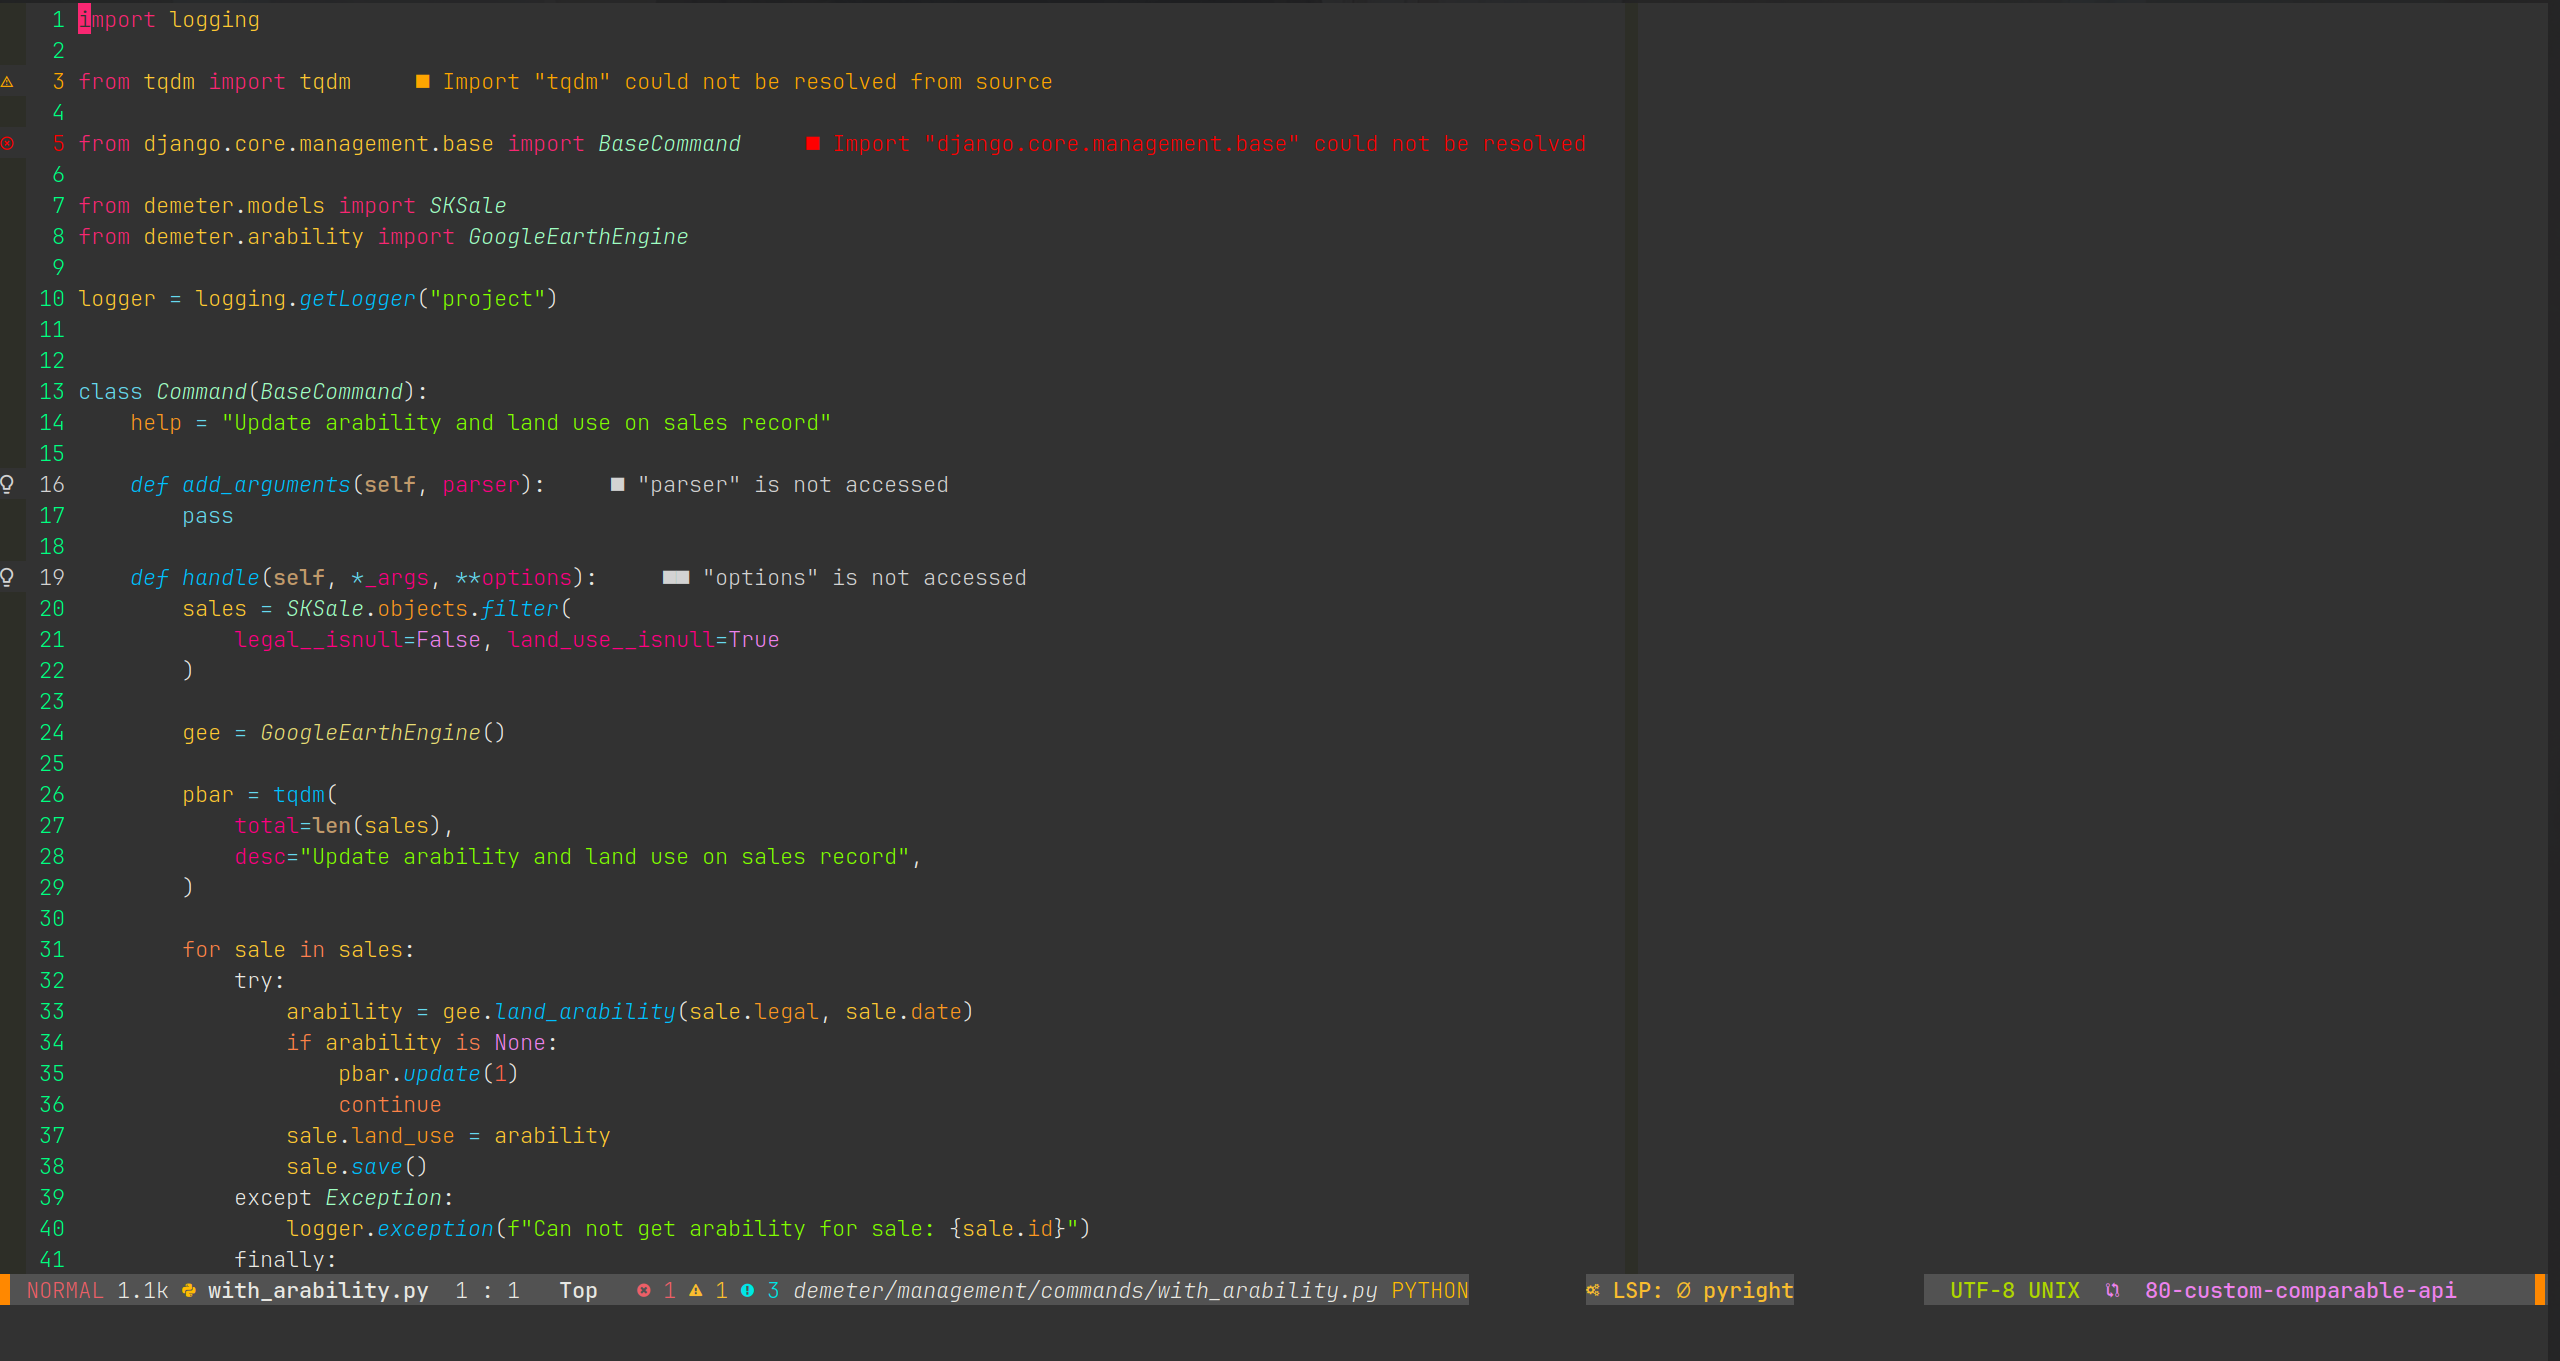Click line number 10 gutter area
The width and height of the screenshot is (2560, 1361).
(x=51, y=298)
